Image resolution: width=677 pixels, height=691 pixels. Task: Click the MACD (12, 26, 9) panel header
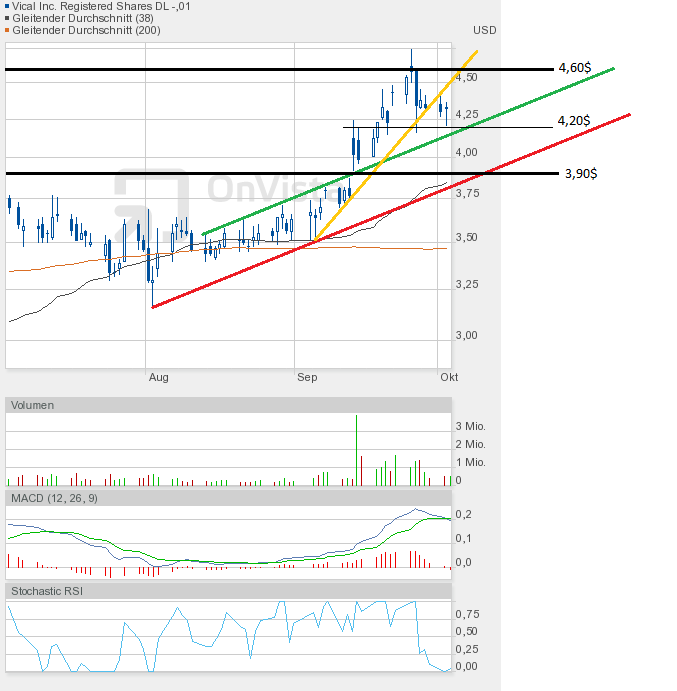tap(228, 498)
